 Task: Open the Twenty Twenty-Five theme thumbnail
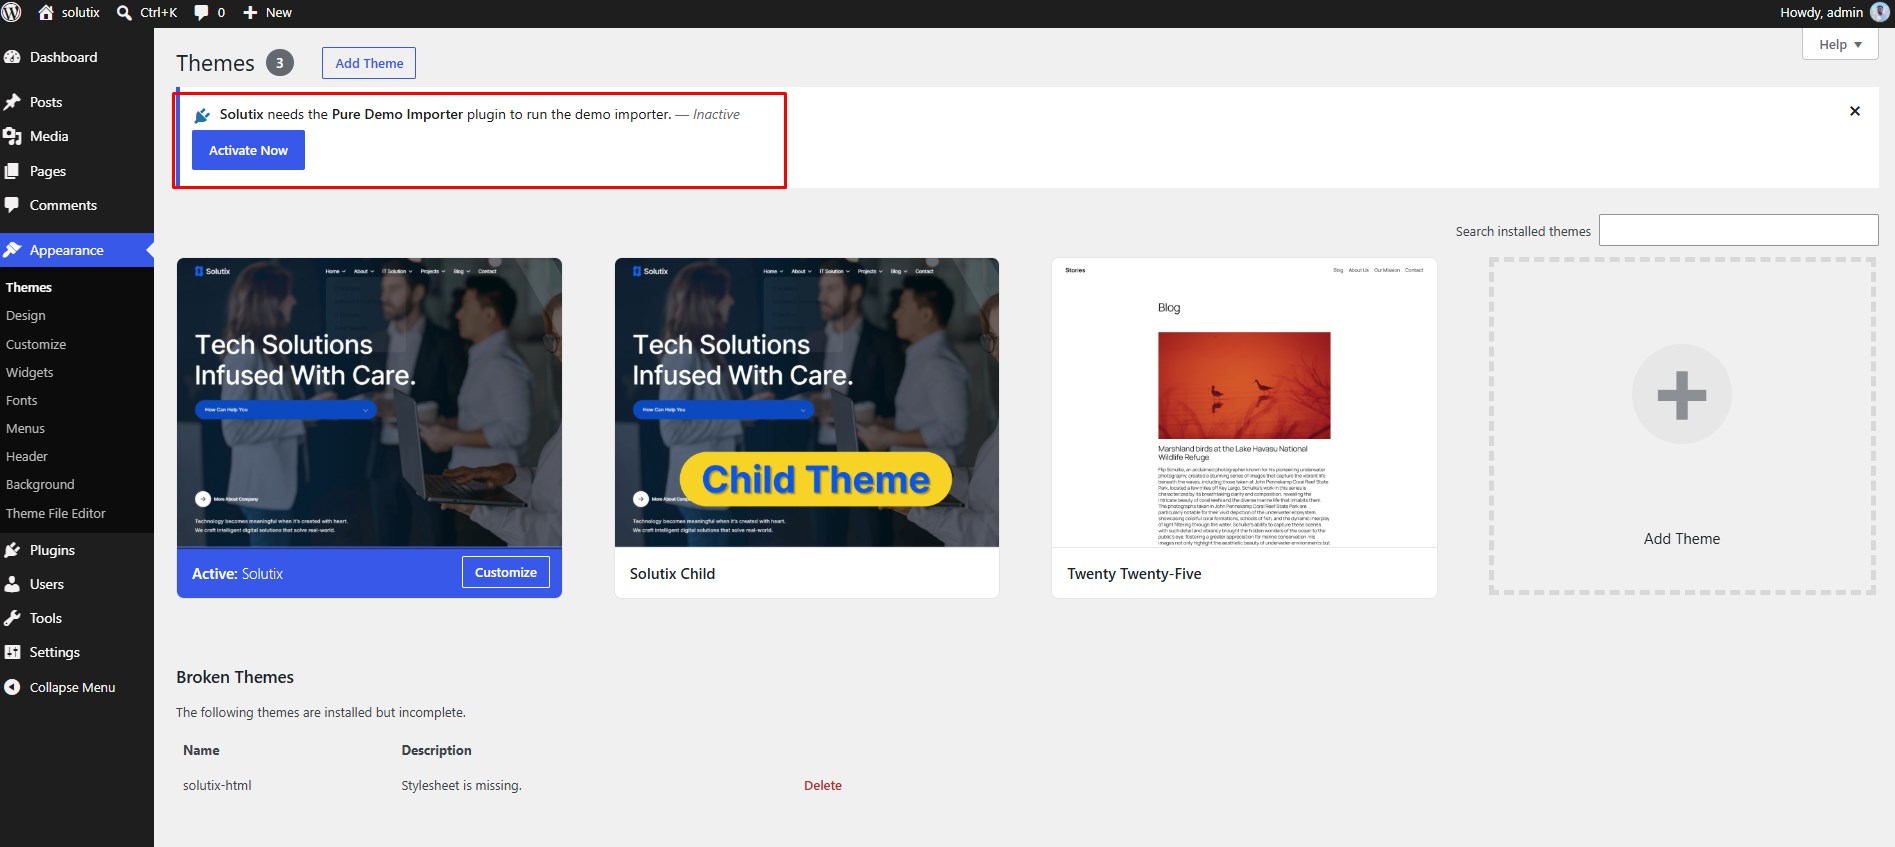pos(1244,402)
